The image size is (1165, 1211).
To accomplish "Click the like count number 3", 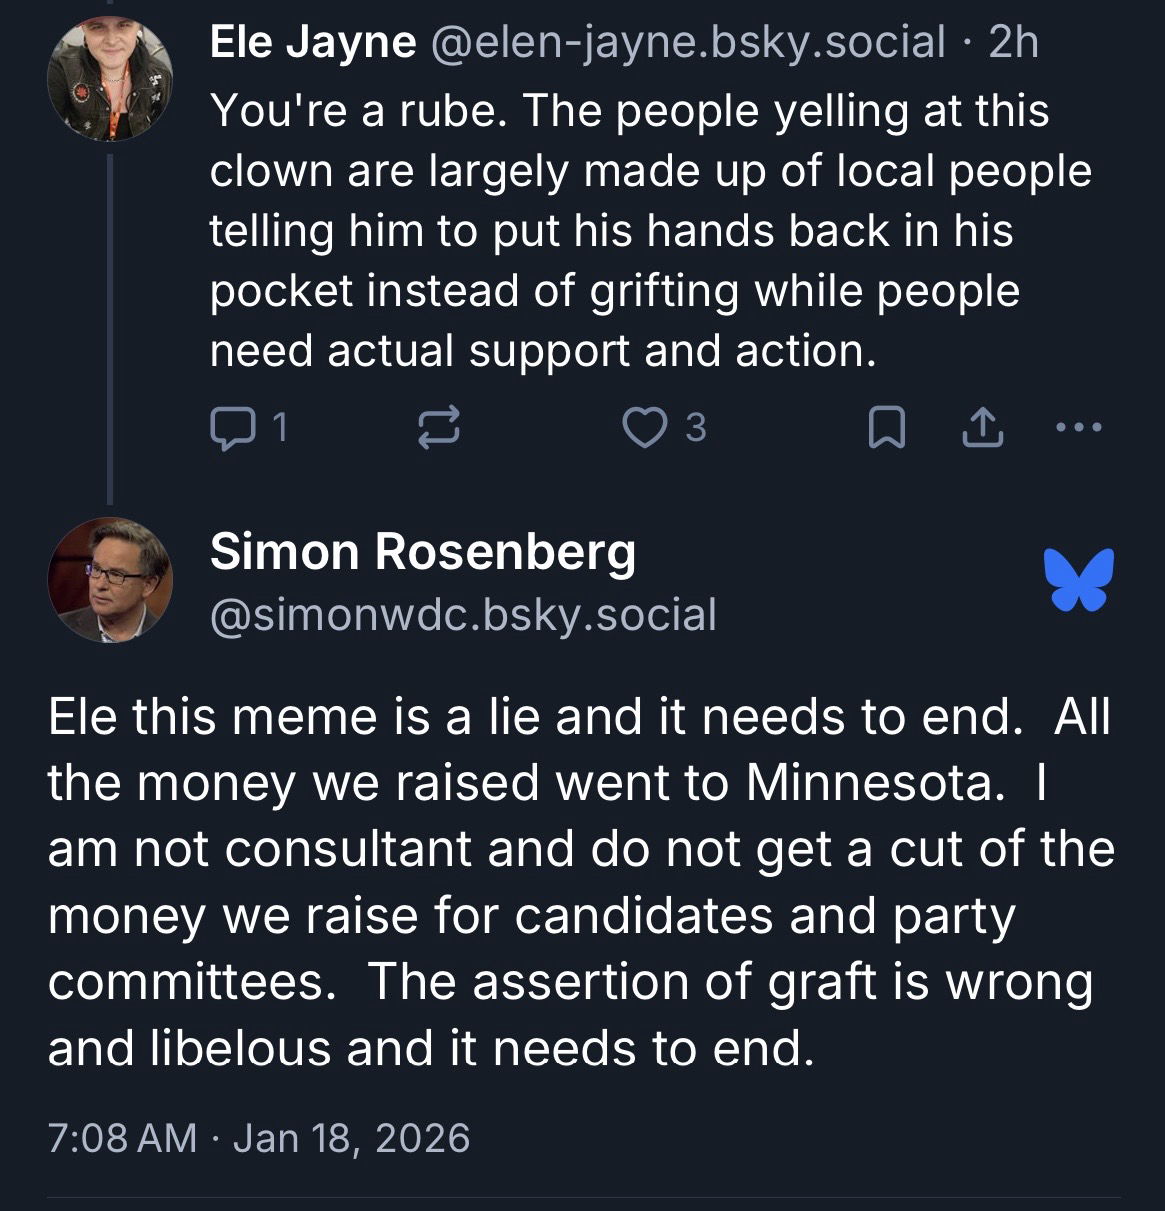I will (x=696, y=428).
